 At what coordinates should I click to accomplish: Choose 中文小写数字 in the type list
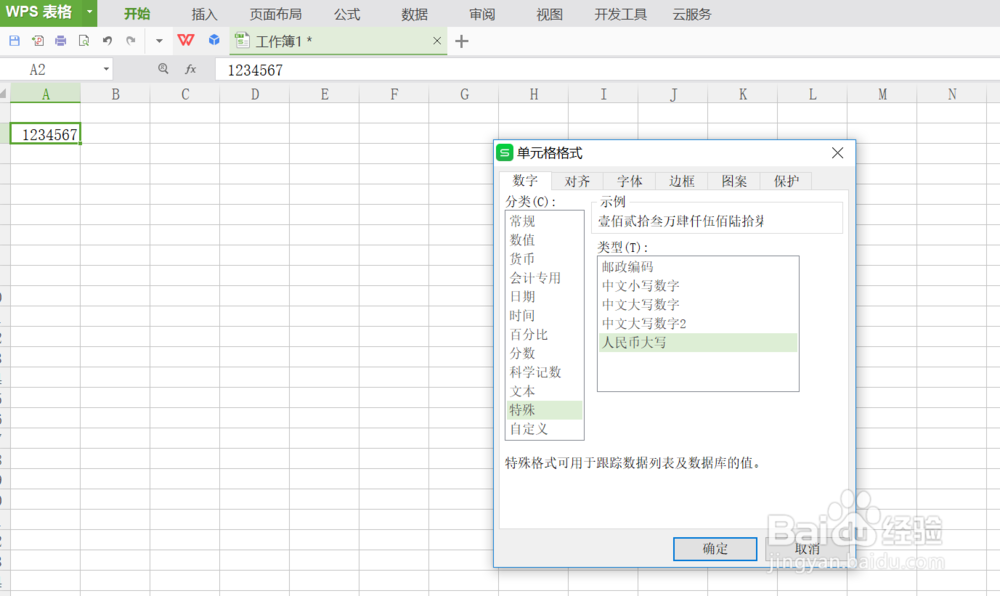698,286
